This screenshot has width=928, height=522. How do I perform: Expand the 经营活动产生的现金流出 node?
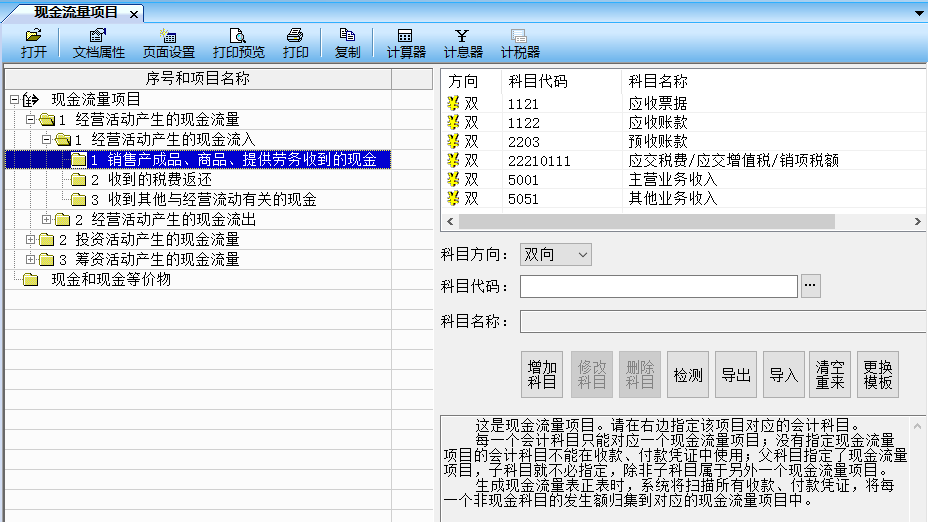click(x=46, y=220)
